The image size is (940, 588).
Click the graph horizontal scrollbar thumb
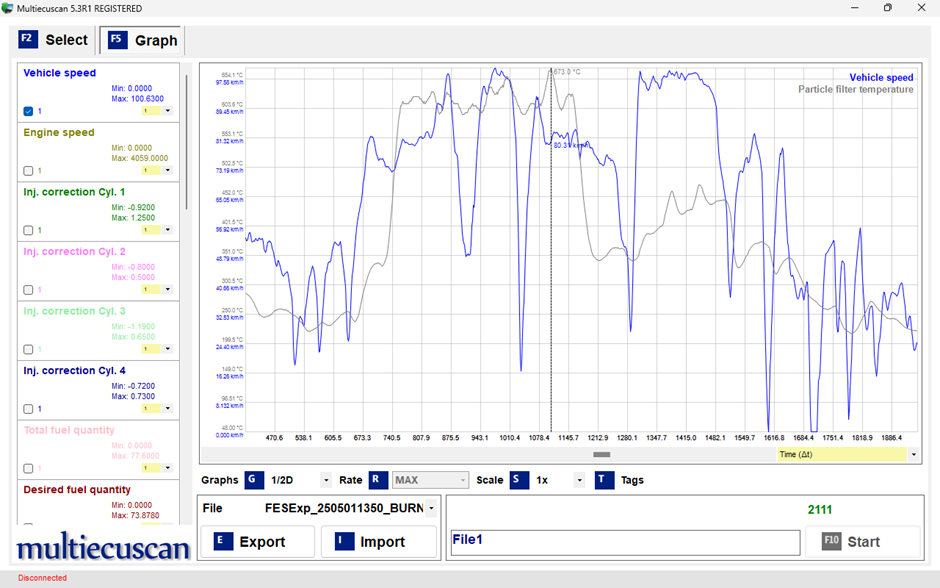[x=602, y=454]
